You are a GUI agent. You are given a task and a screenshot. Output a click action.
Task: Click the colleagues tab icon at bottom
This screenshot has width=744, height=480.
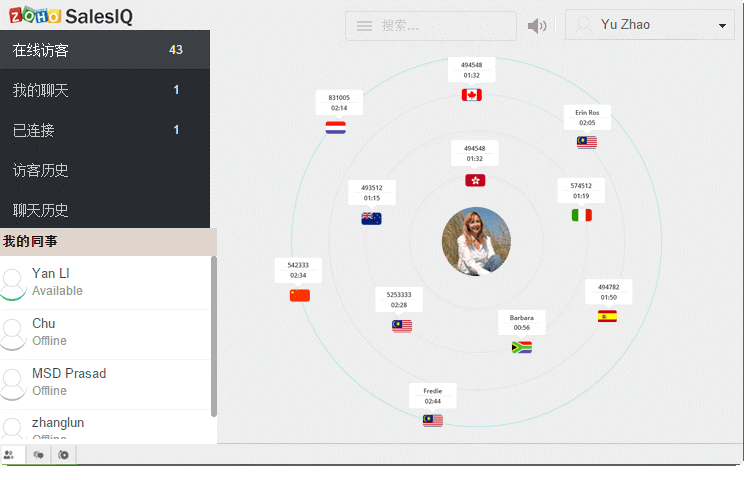10,455
